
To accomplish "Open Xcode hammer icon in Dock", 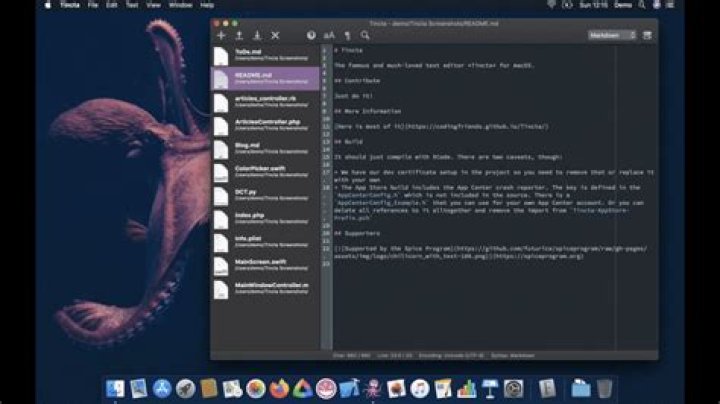I will (349, 388).
